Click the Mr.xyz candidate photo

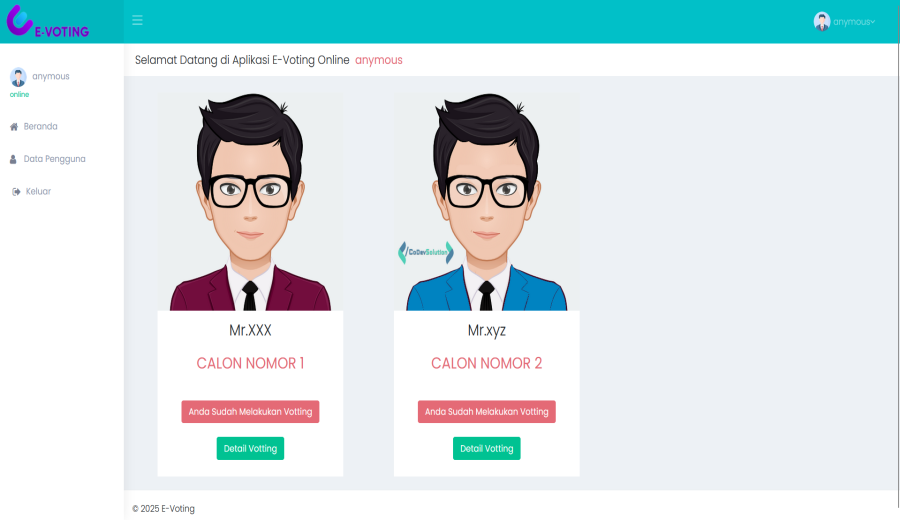[x=487, y=202]
